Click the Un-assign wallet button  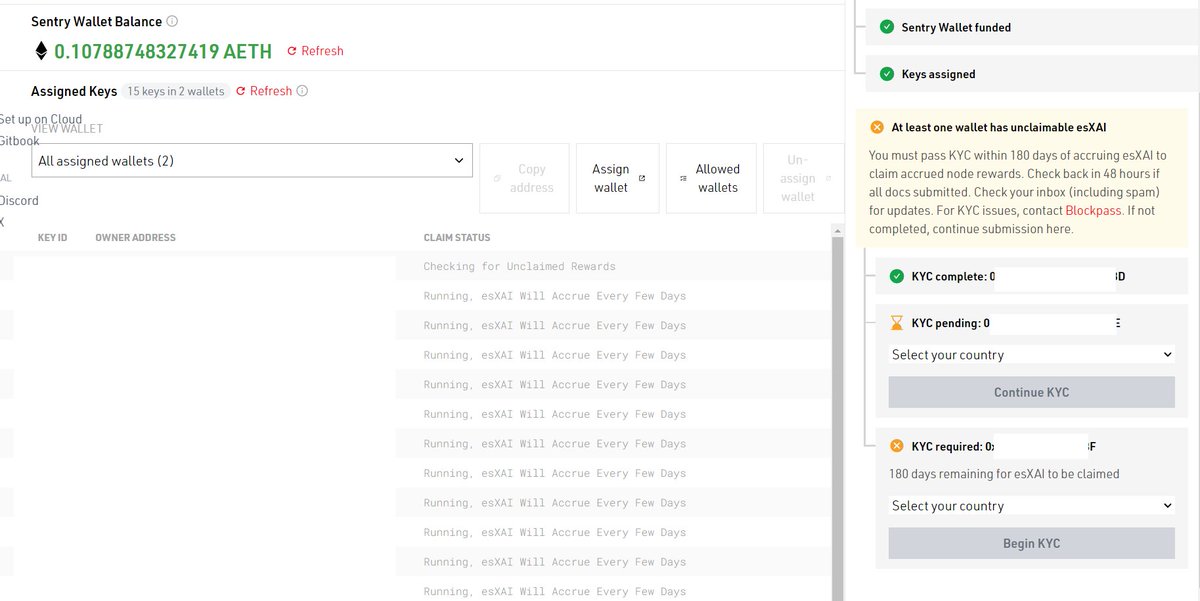coord(803,178)
